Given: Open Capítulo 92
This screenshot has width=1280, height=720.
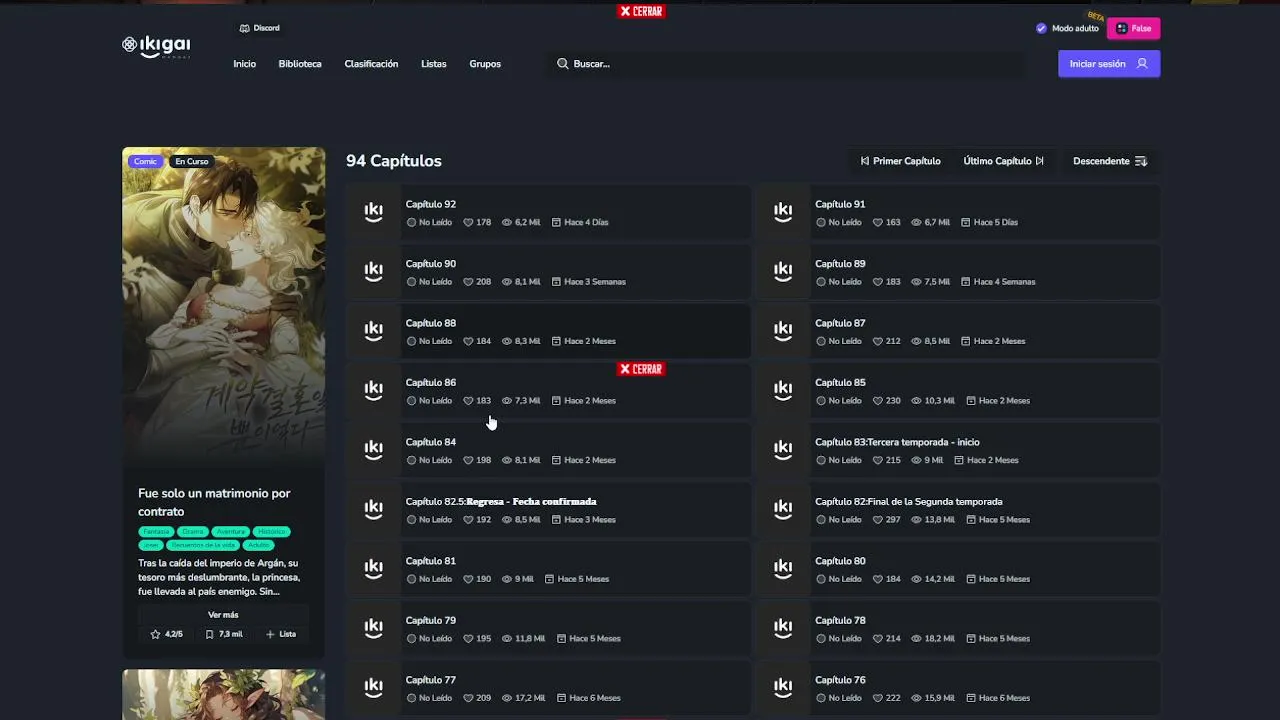Looking at the screenshot, I should click(548, 212).
